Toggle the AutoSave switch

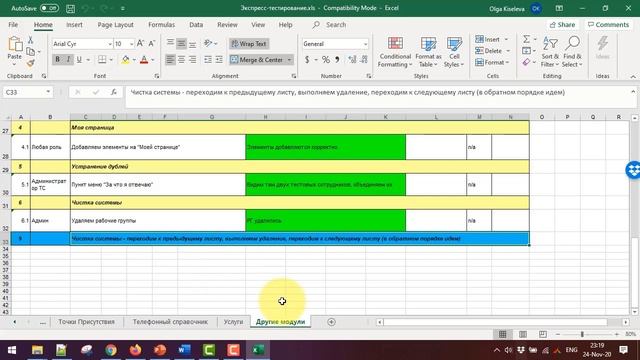coord(49,8)
